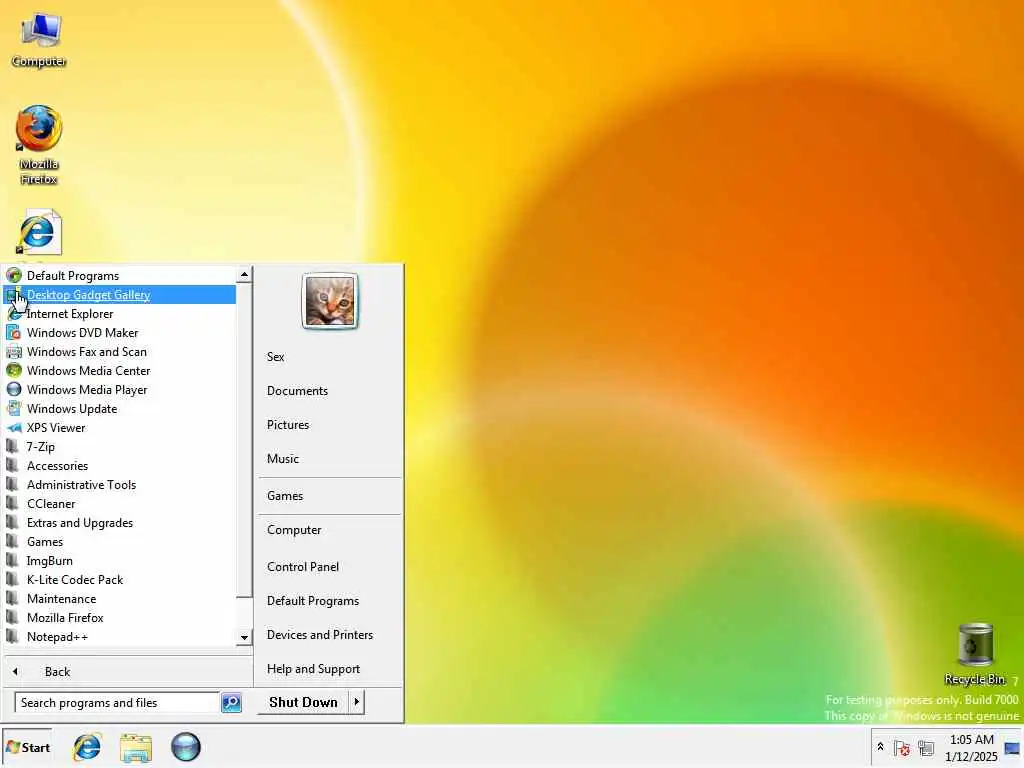Open the Shut Down options arrow
Screen dimensions: 1024x768
click(357, 702)
